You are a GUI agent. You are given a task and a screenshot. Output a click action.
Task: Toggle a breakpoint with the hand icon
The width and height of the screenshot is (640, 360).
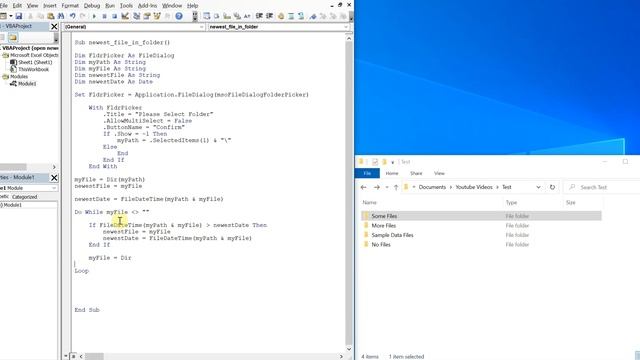281,16
